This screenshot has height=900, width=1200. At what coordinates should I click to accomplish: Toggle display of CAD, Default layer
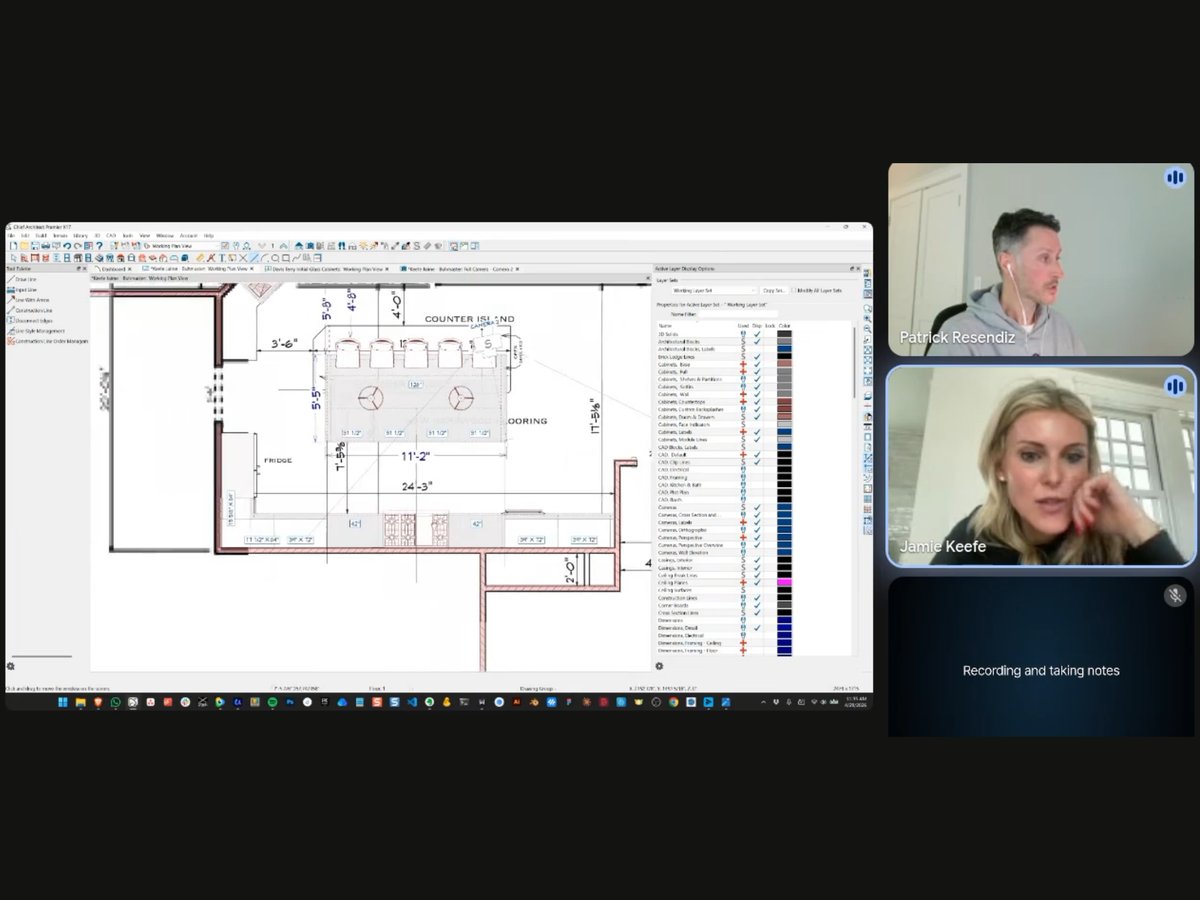click(757, 454)
